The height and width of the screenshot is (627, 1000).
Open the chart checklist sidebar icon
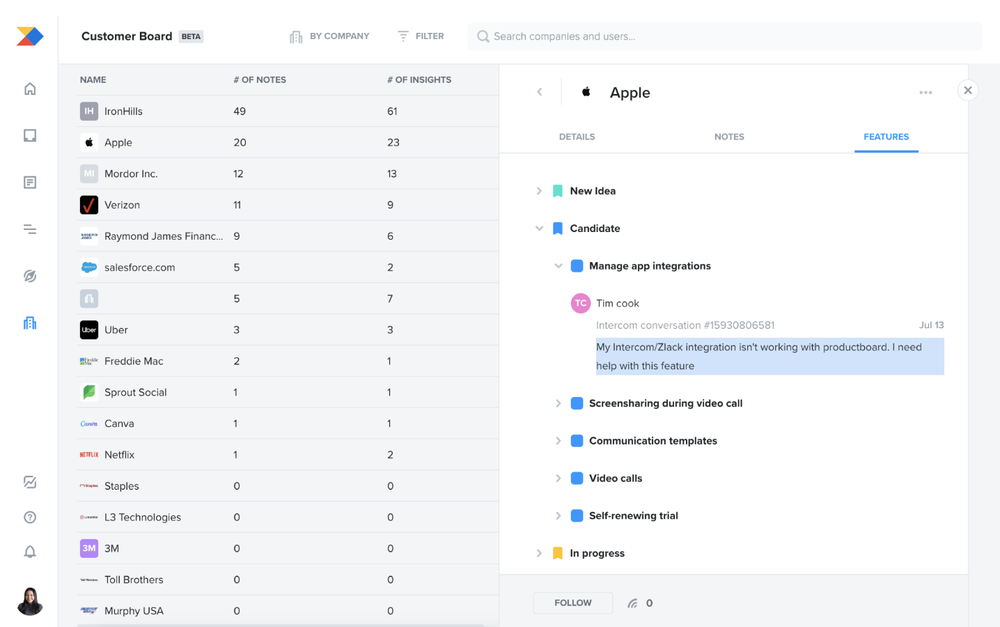point(30,482)
